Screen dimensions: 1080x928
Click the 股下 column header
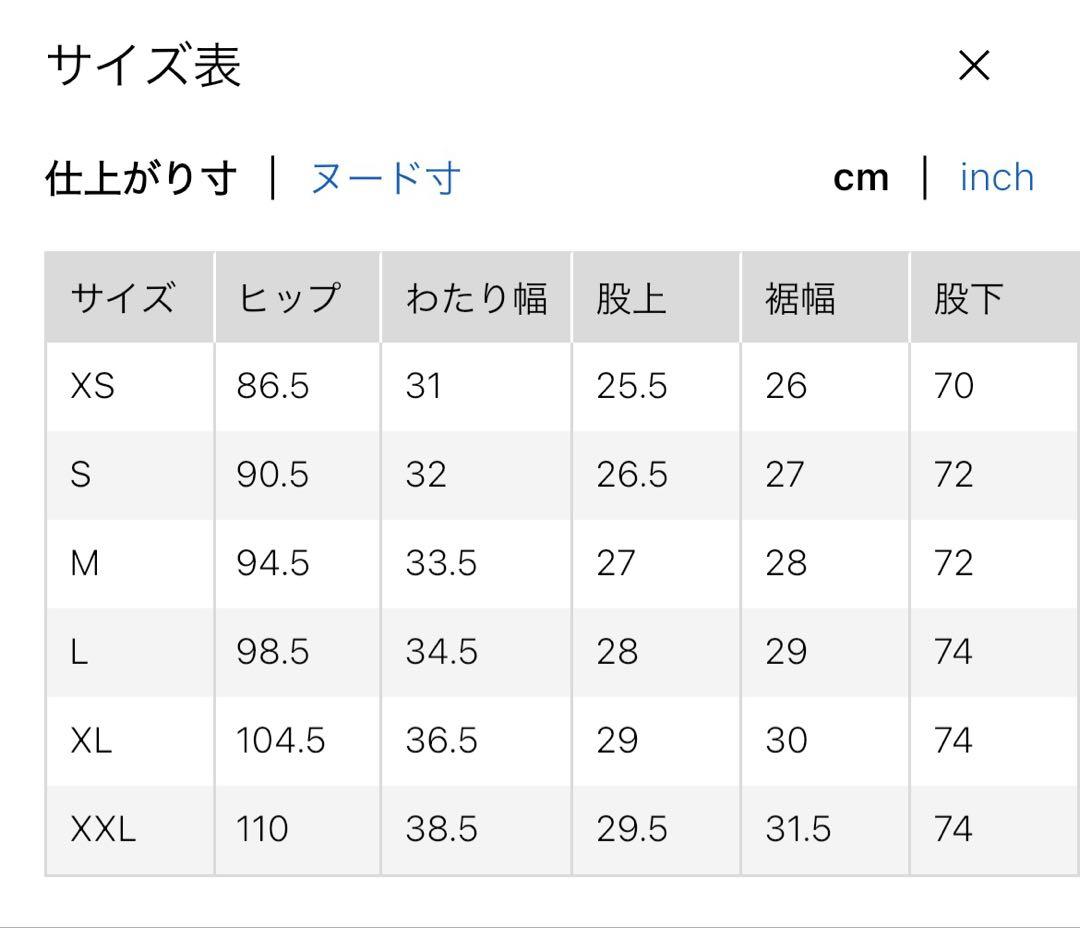point(968,298)
